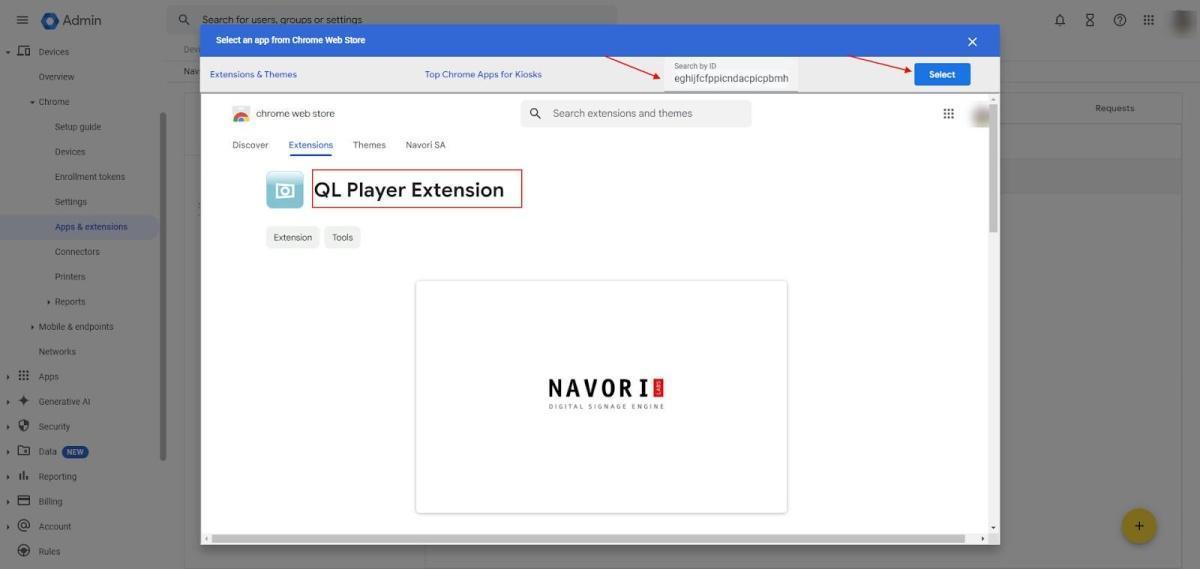Expand the Apps section arrow

(8, 377)
